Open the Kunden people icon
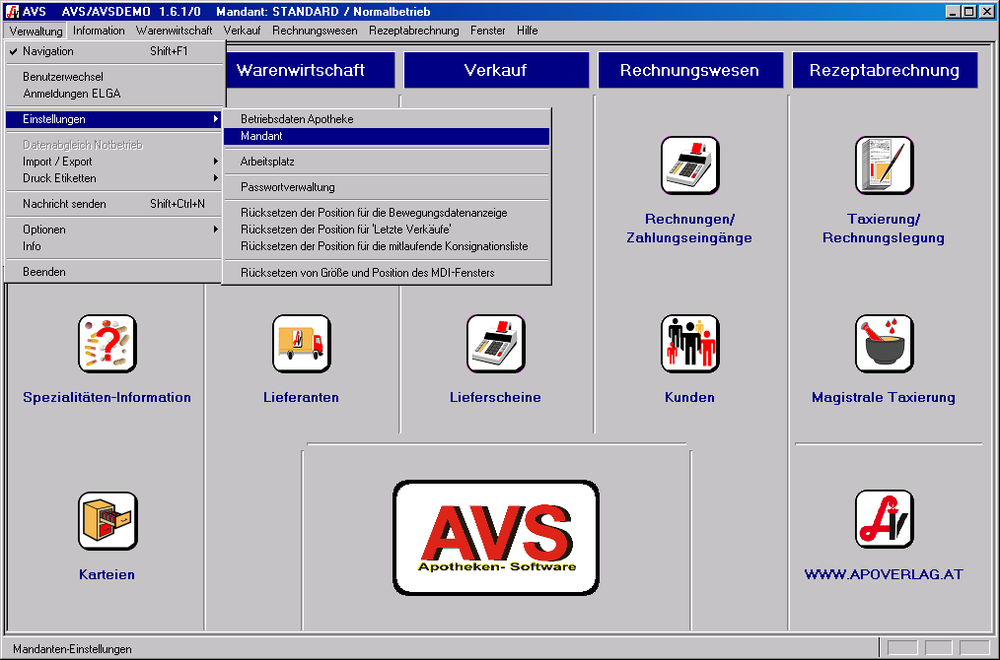1000x660 pixels. [x=689, y=344]
